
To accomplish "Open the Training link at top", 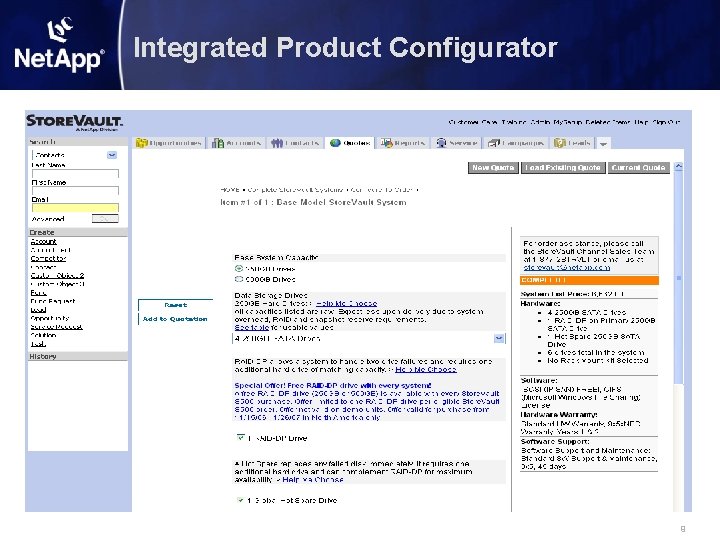I will [x=514, y=122].
